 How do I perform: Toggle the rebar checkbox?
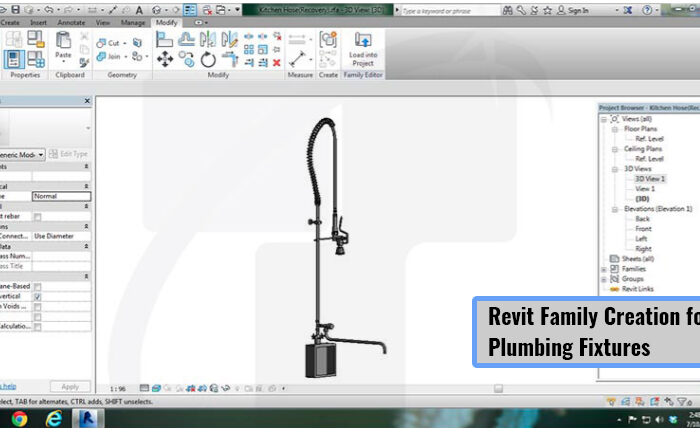point(38,217)
